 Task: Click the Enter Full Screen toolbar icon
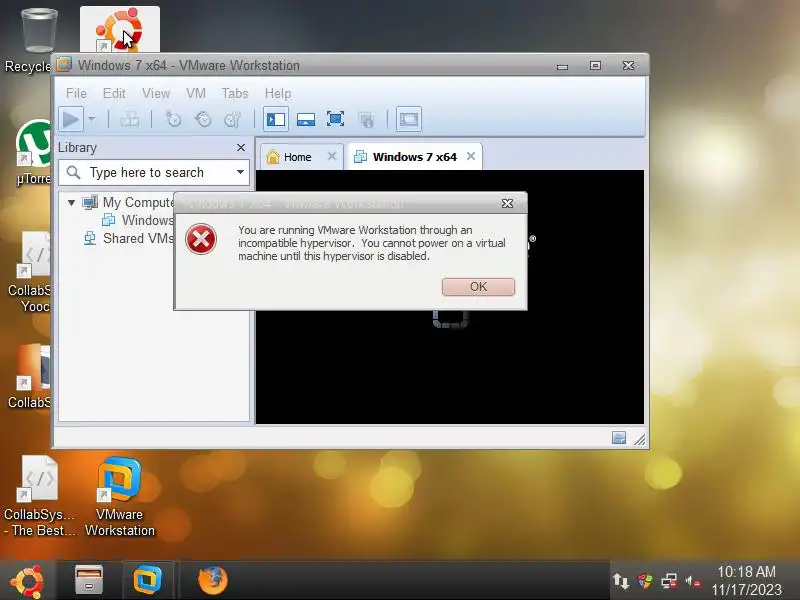(335, 120)
